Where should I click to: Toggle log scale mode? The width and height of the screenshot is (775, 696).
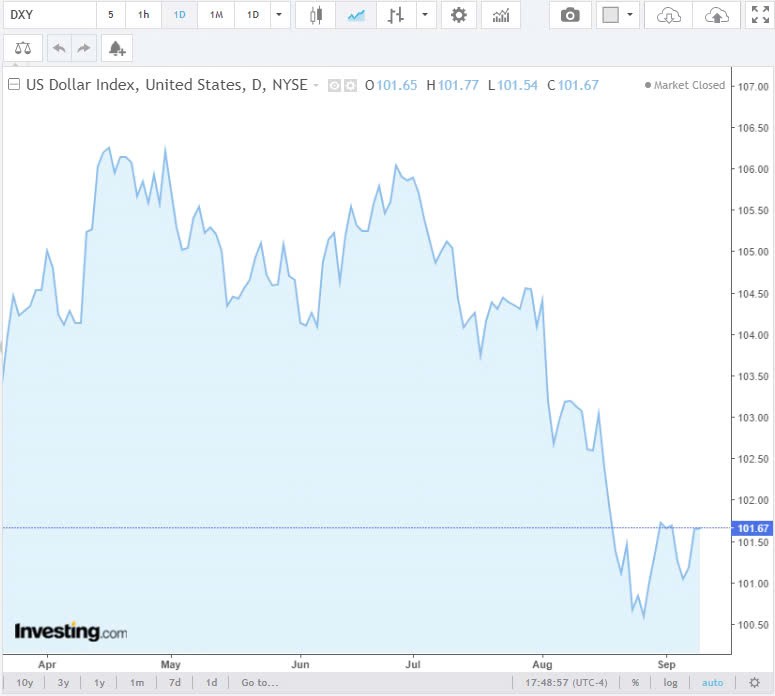(670, 683)
